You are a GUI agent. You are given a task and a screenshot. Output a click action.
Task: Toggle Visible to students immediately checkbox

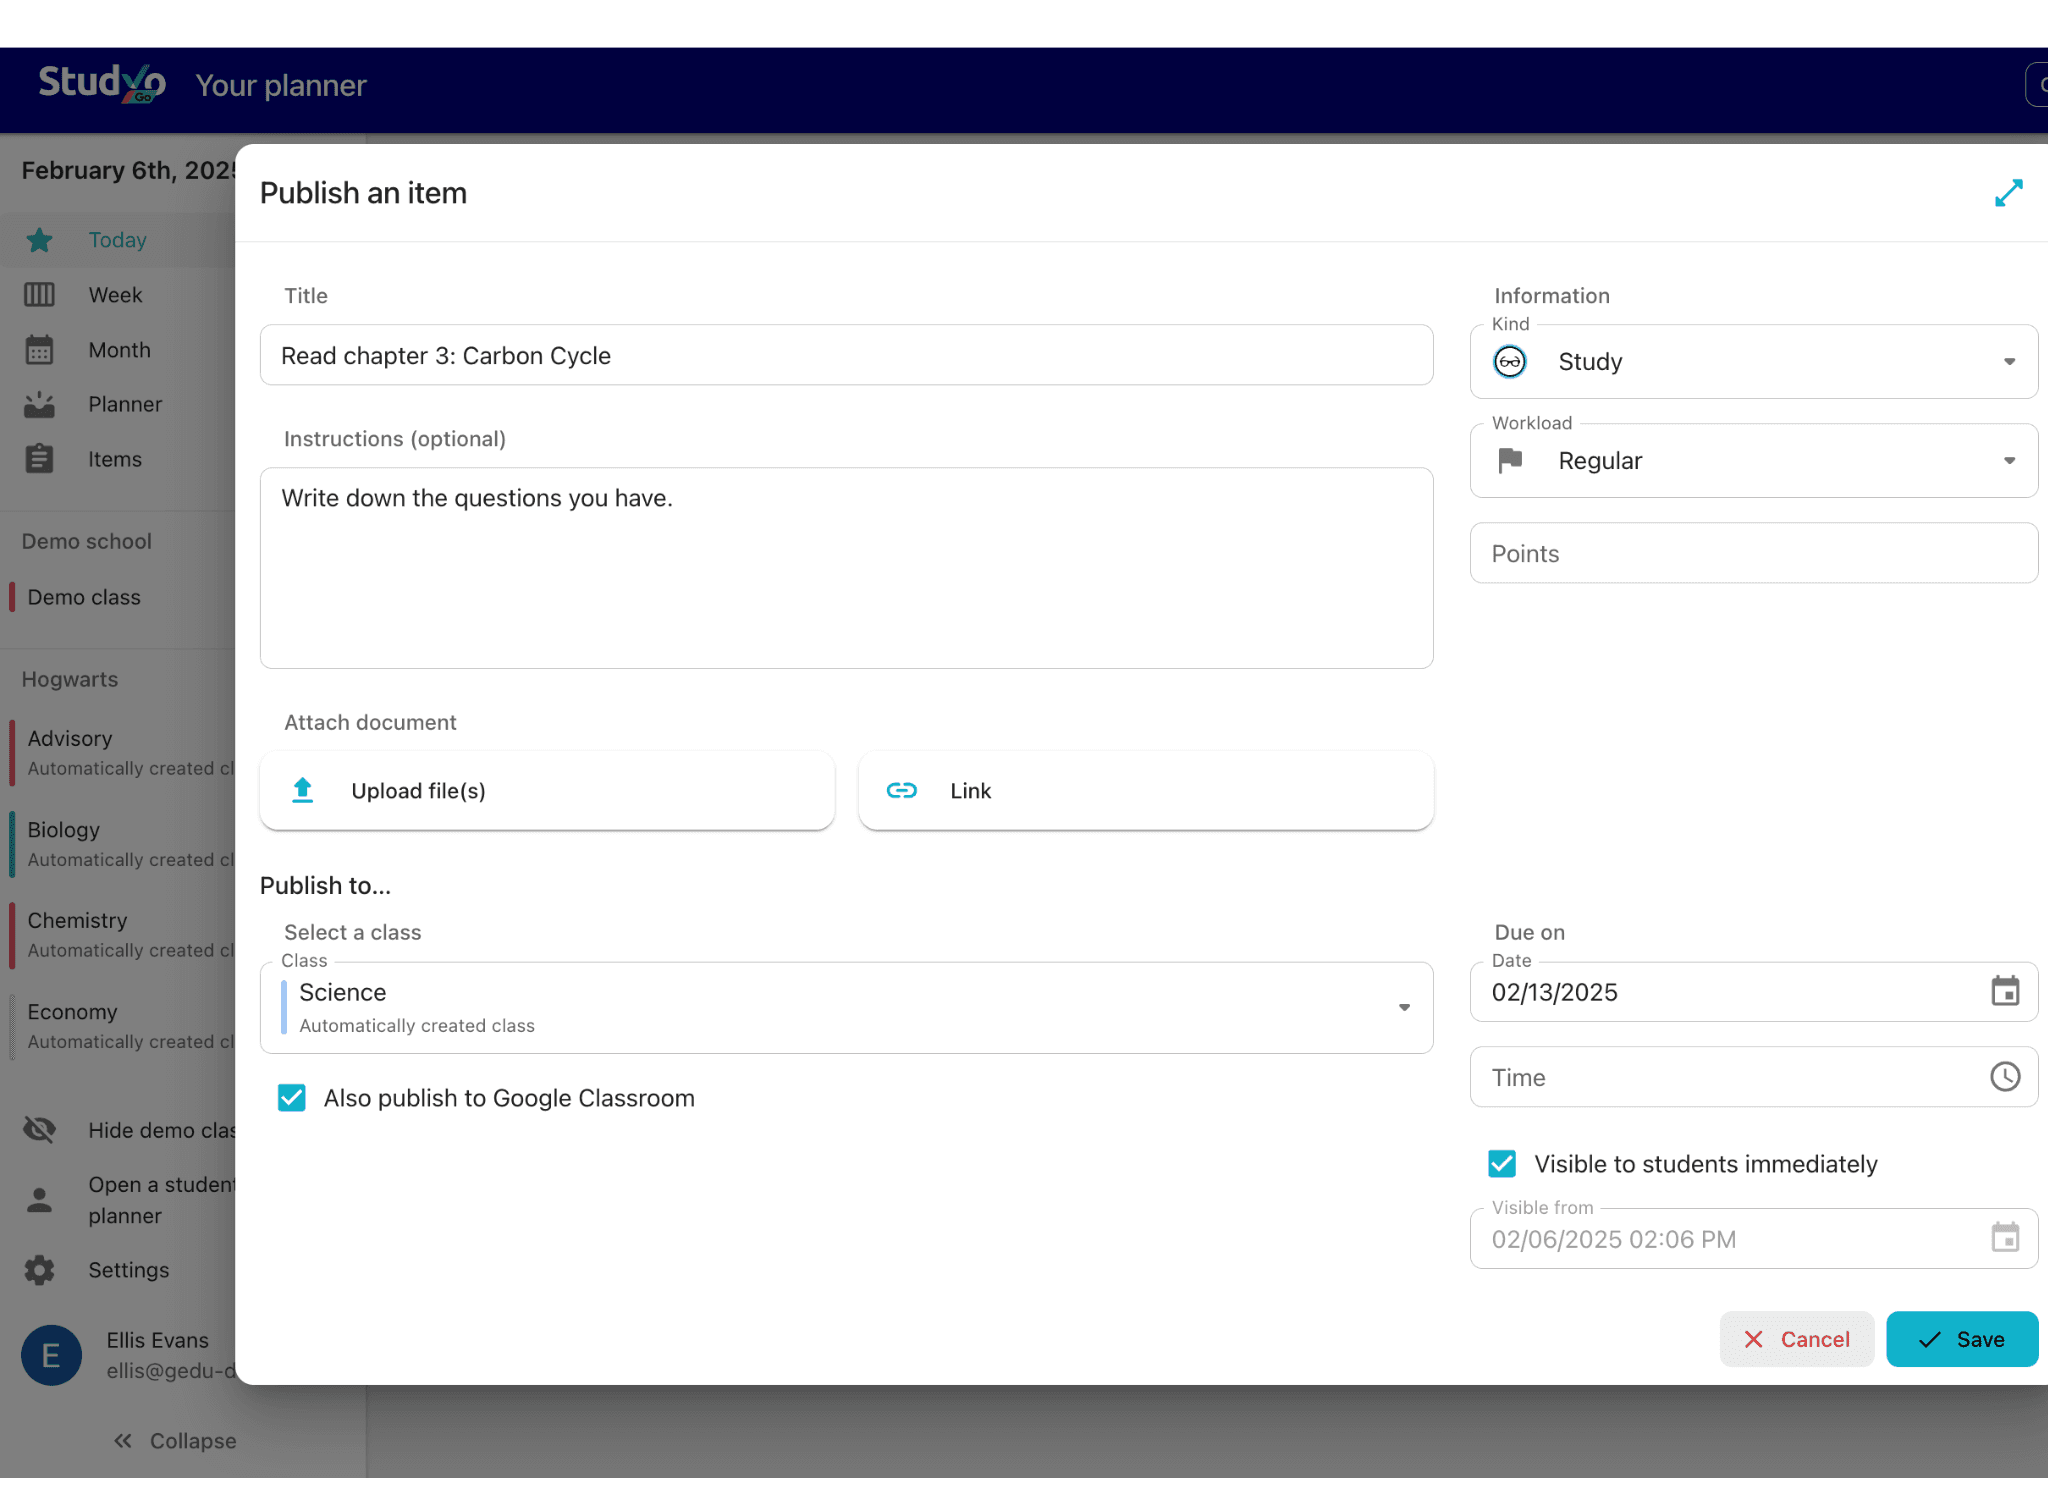pyautogui.click(x=1502, y=1164)
